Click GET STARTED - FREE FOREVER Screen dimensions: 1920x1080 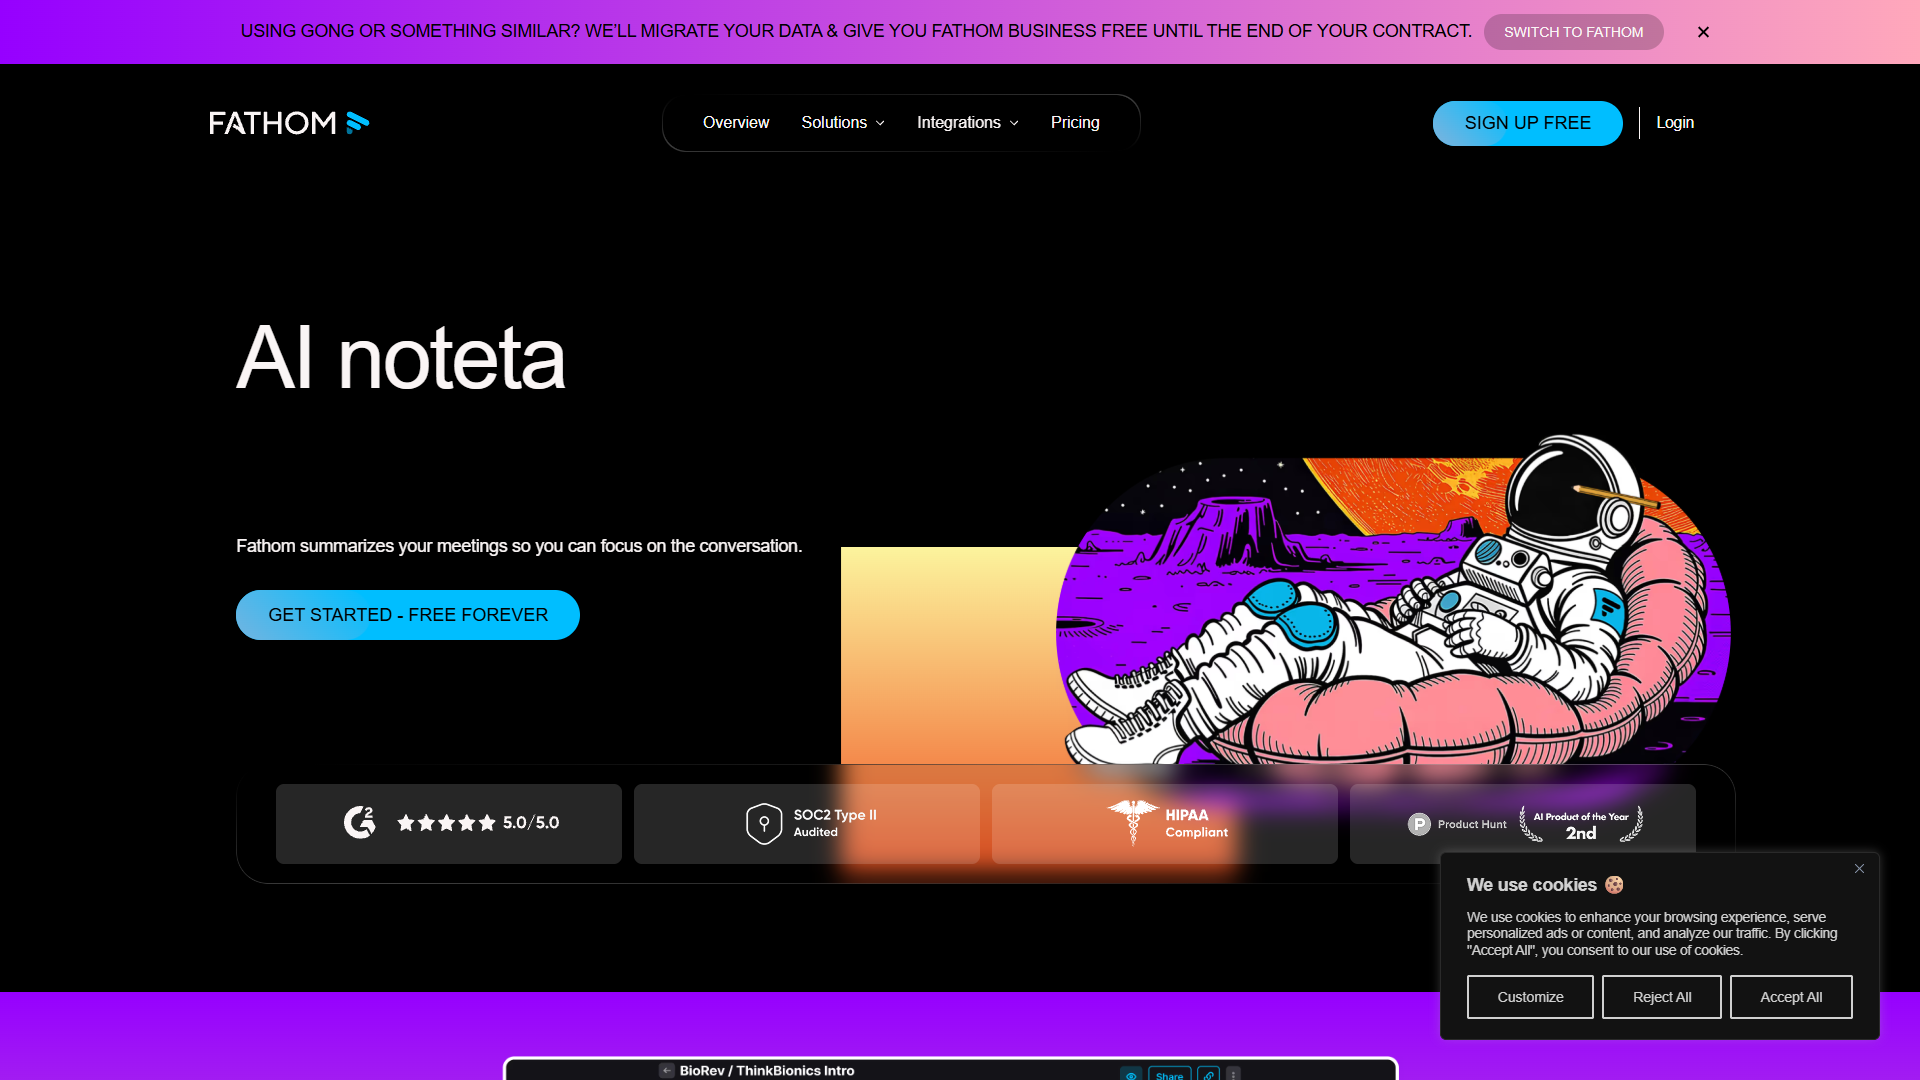tap(408, 615)
